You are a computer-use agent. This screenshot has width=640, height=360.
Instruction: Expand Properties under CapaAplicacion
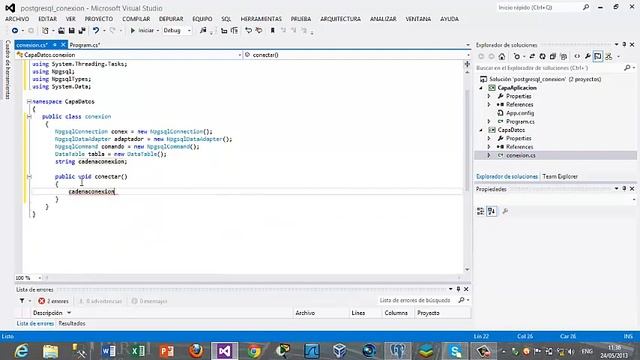coord(489,96)
